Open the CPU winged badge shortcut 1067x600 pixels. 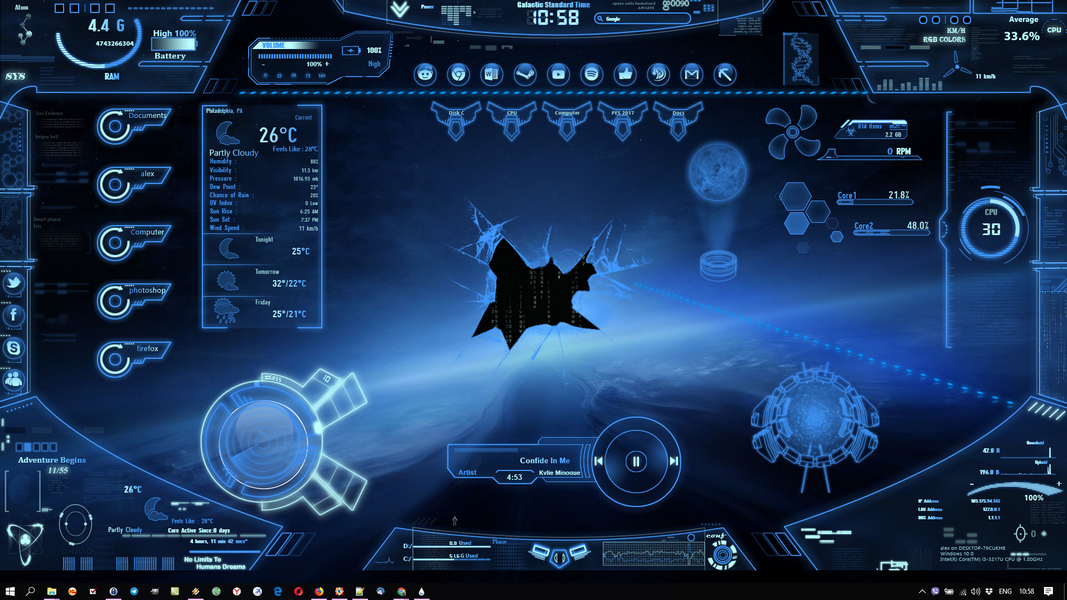point(512,120)
